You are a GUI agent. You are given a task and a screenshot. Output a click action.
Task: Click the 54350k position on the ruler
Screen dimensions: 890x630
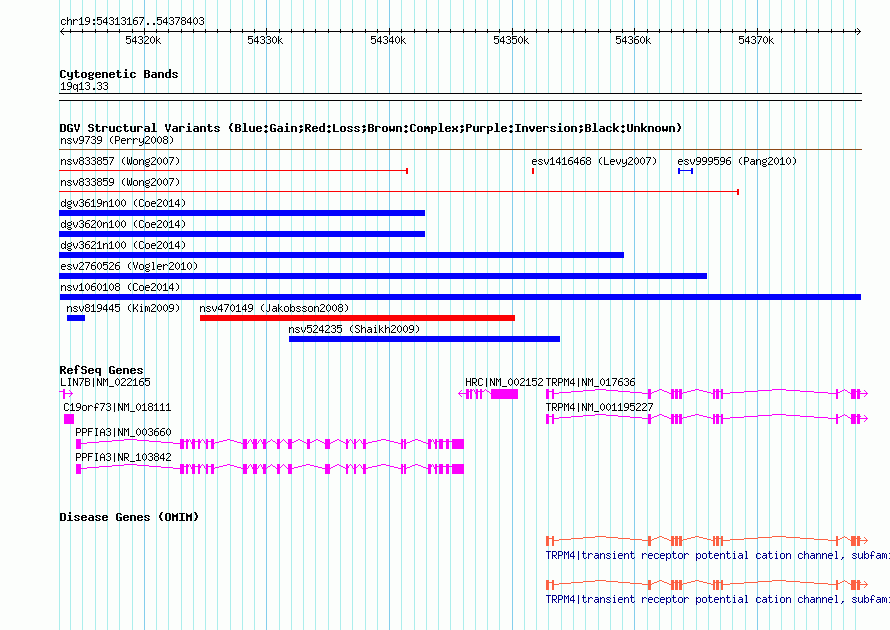(511, 40)
